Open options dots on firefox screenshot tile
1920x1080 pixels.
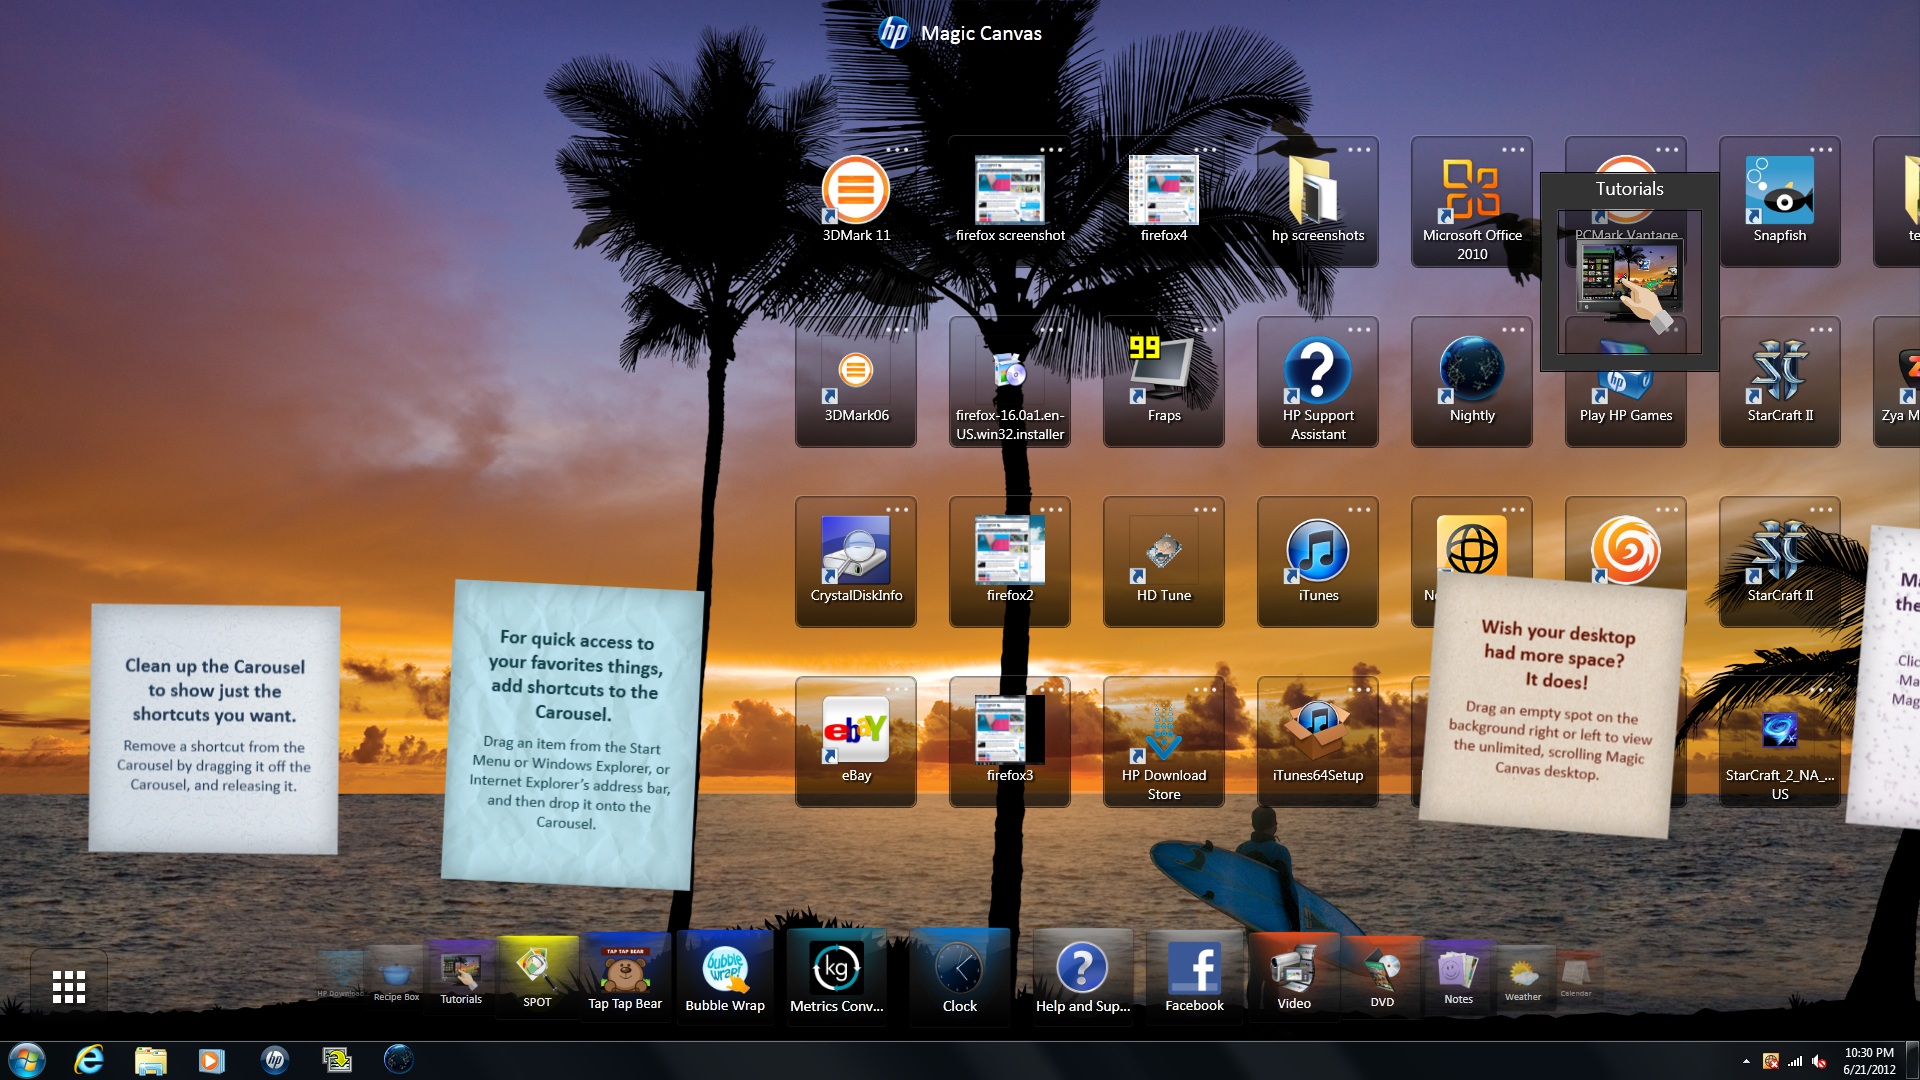(1051, 150)
